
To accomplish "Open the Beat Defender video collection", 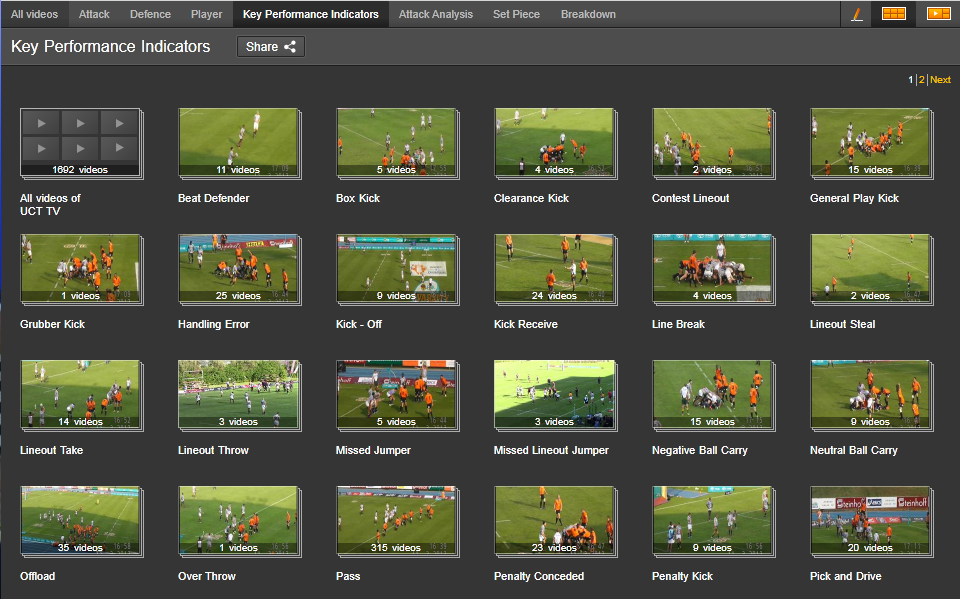I will [237, 143].
